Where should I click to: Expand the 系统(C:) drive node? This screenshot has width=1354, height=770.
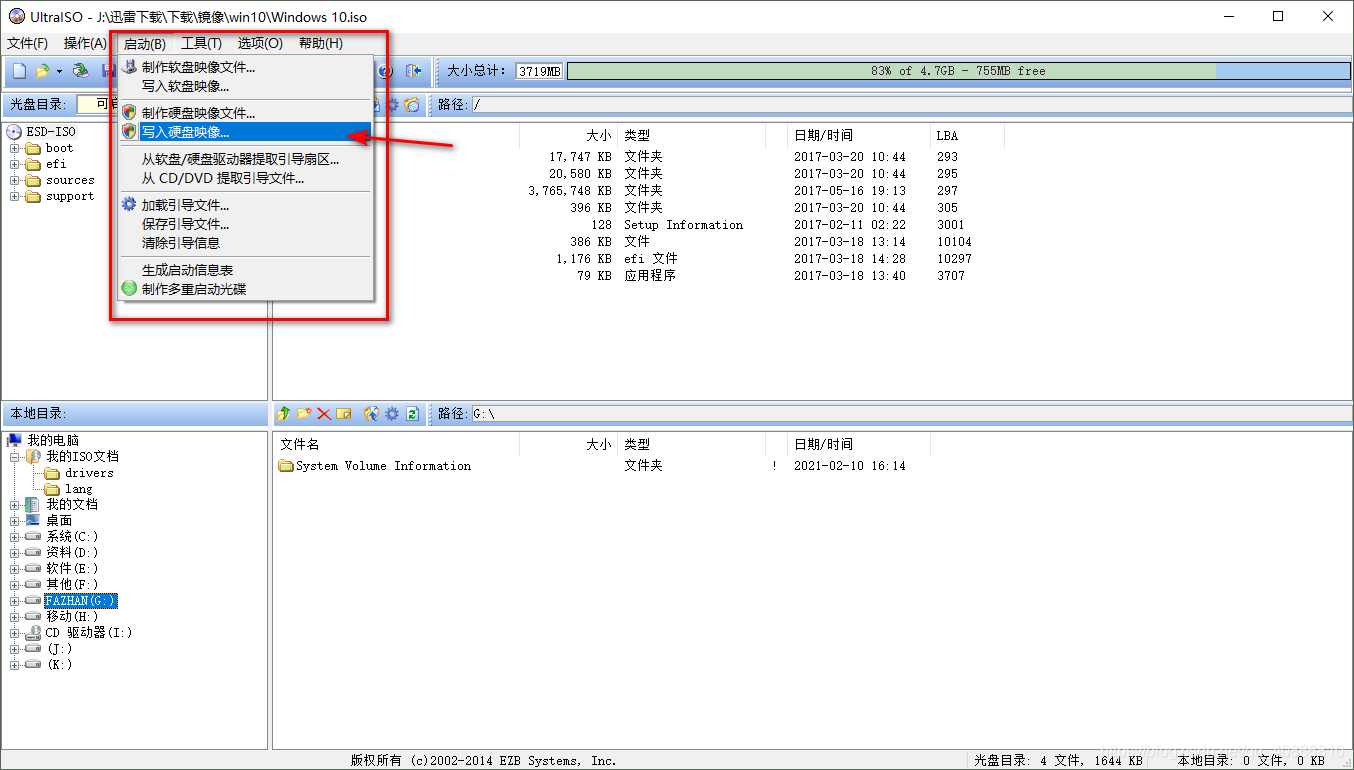pos(15,537)
